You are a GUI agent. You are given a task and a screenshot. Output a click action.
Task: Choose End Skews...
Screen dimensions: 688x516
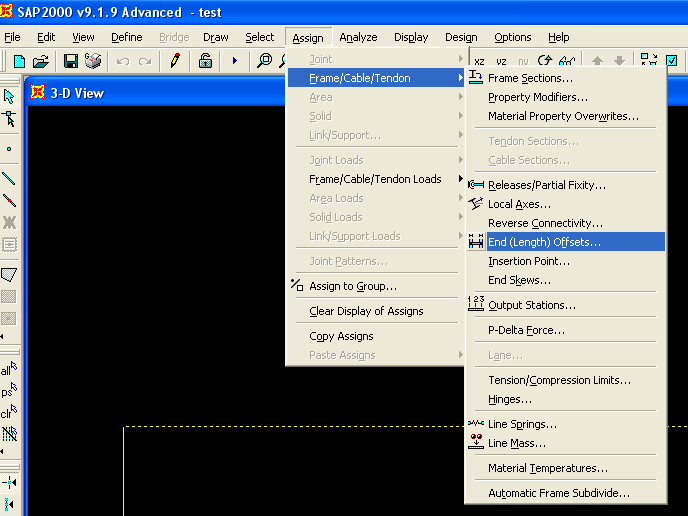566,280
